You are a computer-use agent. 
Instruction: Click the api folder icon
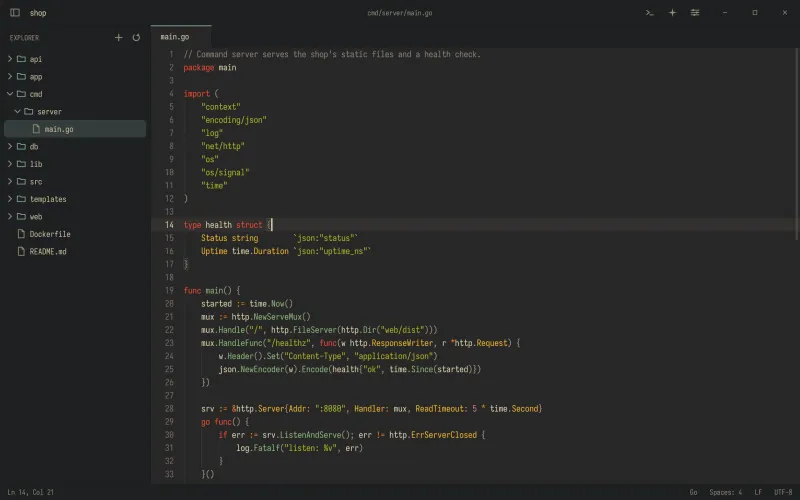click(21, 59)
